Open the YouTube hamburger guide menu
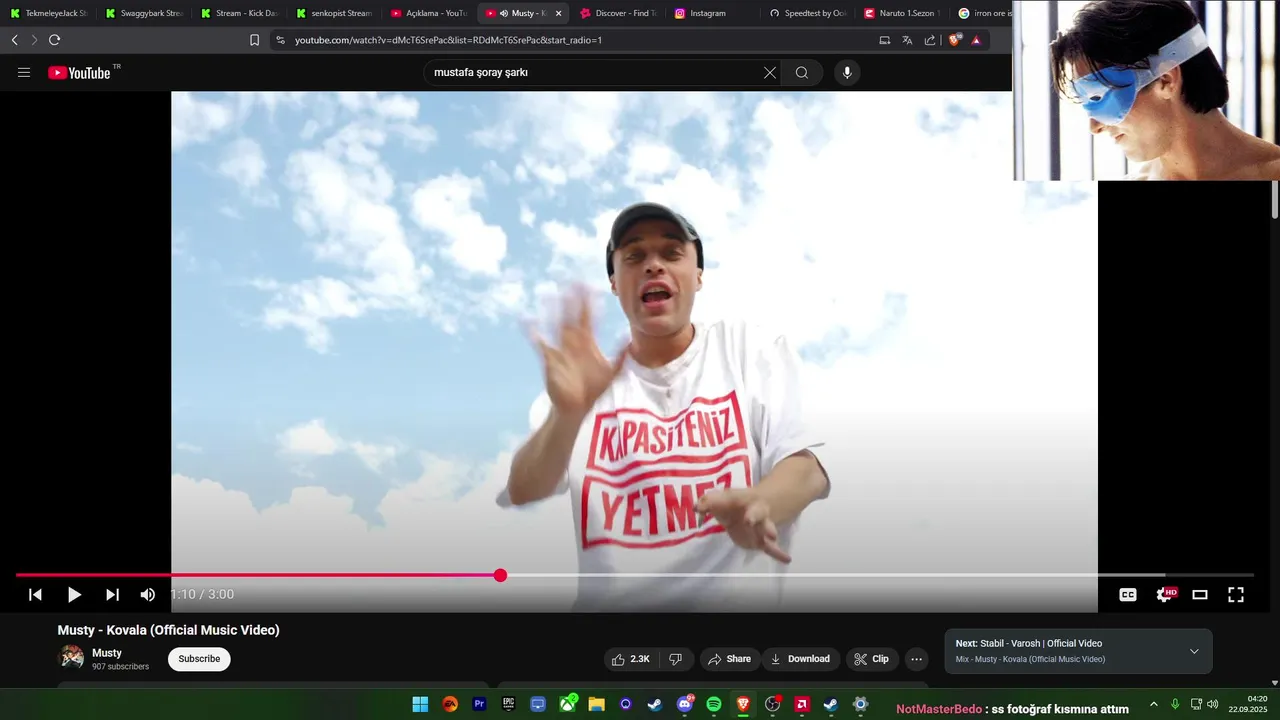The width and height of the screenshot is (1280, 720). [24, 72]
